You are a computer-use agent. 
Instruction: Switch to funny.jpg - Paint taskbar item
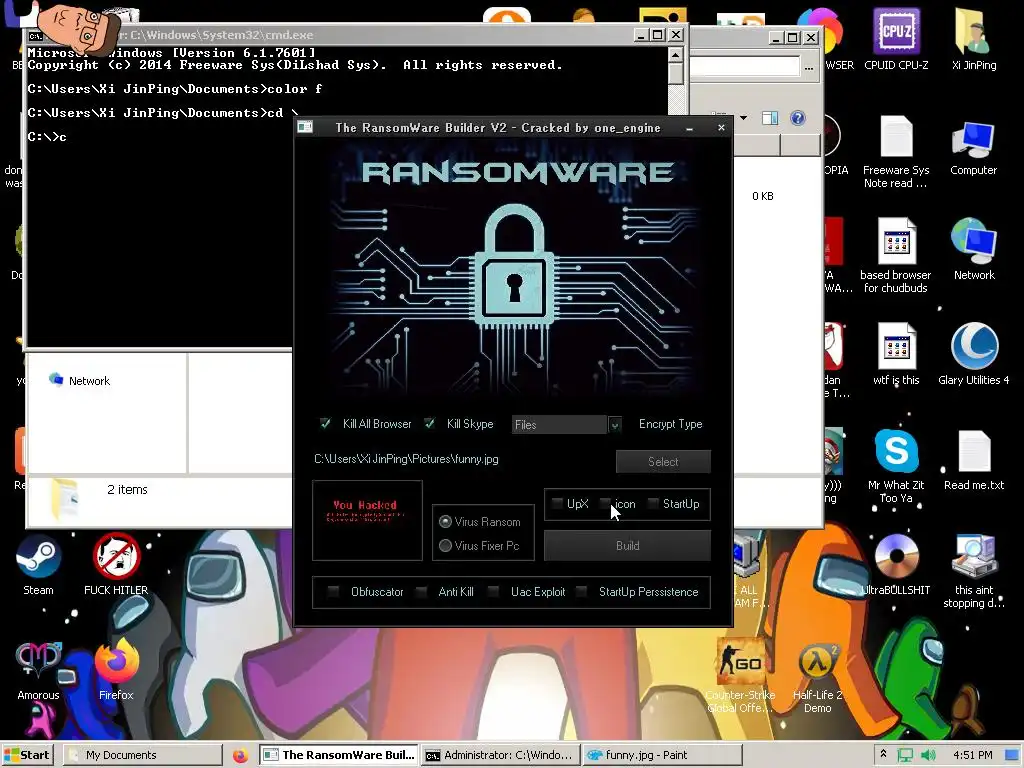(661, 755)
